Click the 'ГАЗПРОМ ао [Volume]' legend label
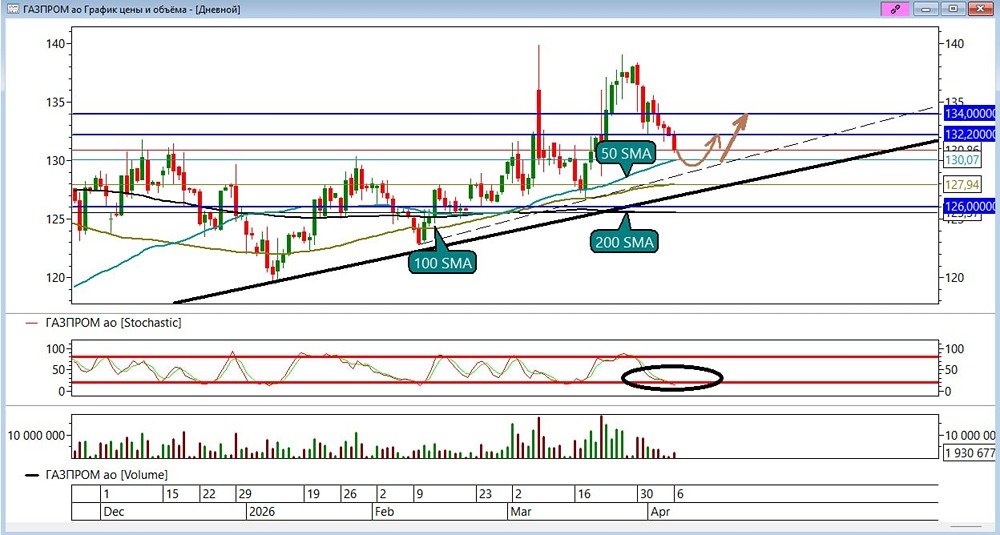Image resolution: width=1000 pixels, height=535 pixels. click(x=107, y=474)
